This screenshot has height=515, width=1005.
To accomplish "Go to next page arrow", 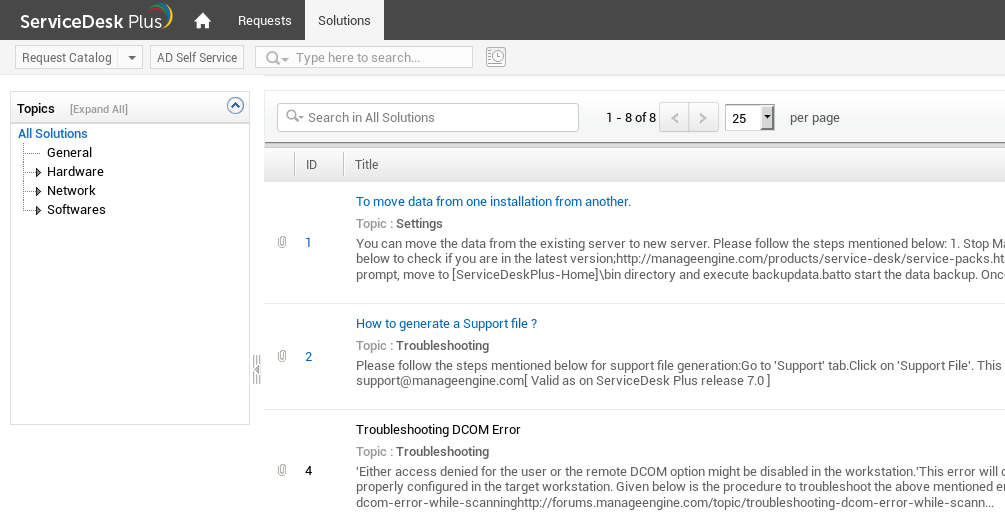I will (x=704, y=118).
